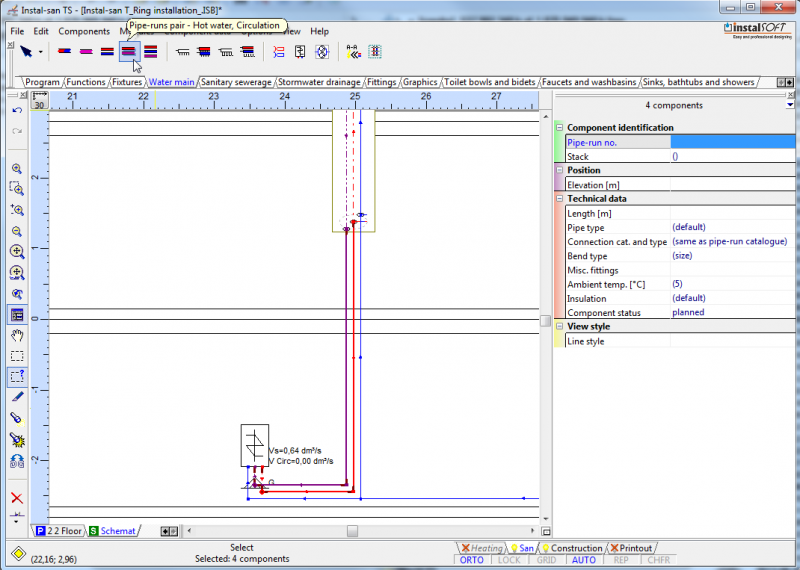Switch to the Functions tab
This screenshot has height=570, width=800.
click(x=86, y=82)
